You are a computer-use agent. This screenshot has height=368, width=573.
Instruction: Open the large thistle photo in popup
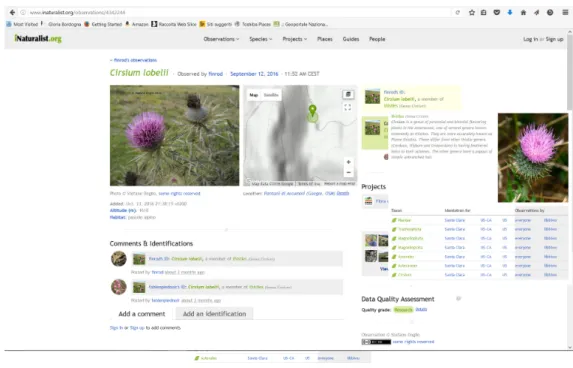pyautogui.click(x=533, y=158)
